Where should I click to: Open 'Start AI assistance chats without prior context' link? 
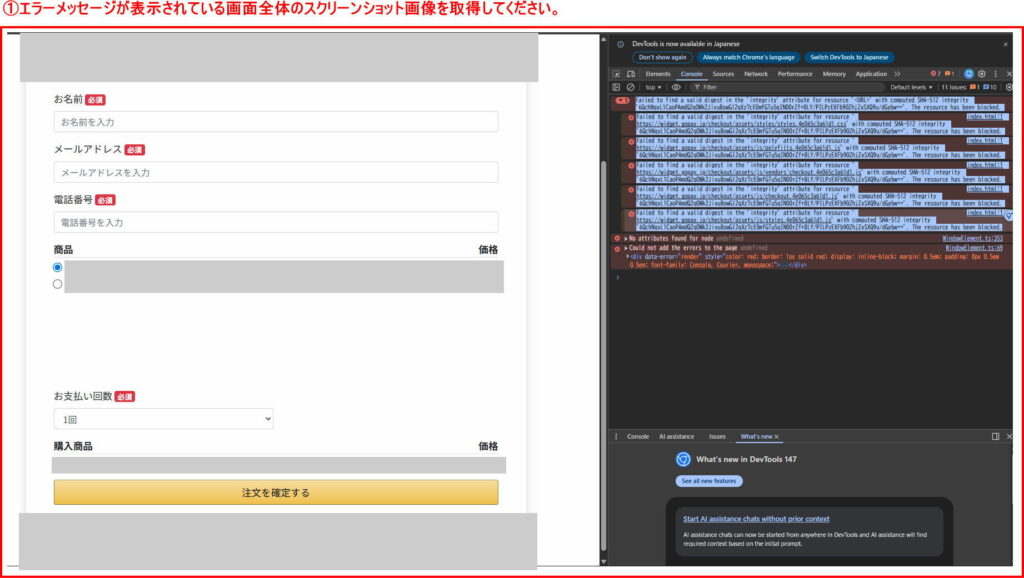coord(756,519)
